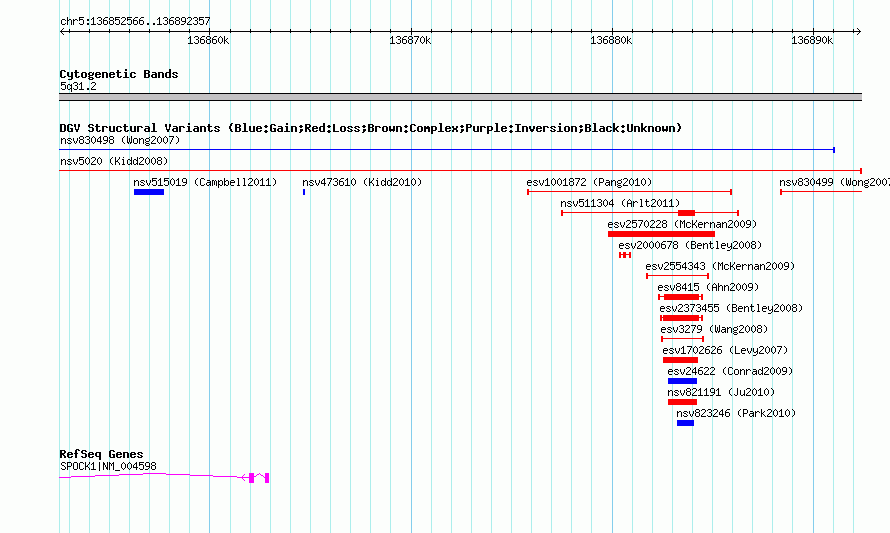Click the DGV Structural Variants track title
This screenshot has width=890, height=533.
371,128
